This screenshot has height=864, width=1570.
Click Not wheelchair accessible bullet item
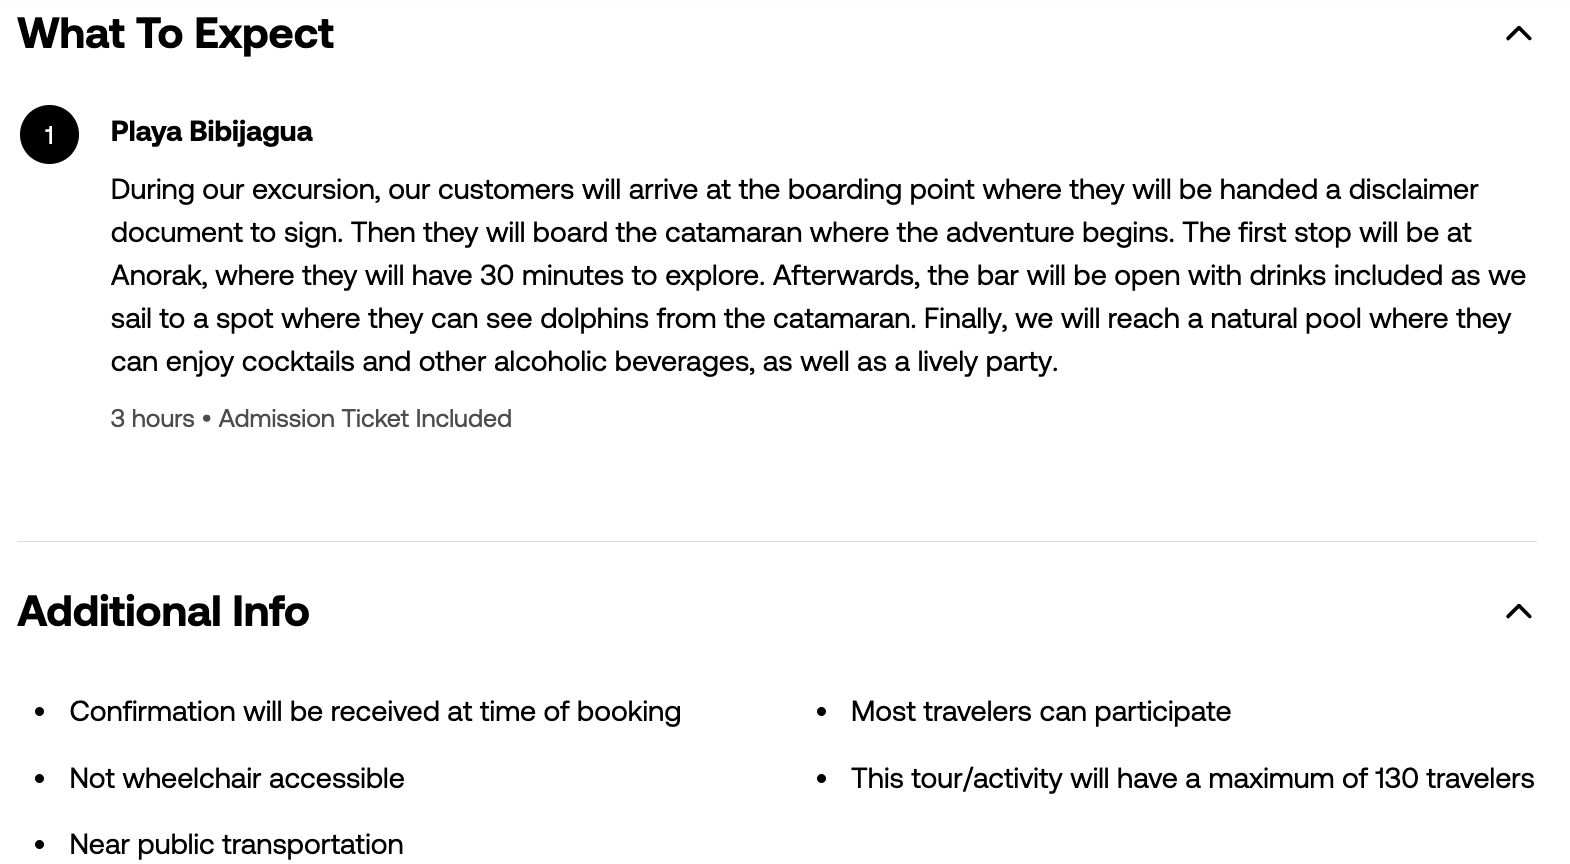coord(237,778)
